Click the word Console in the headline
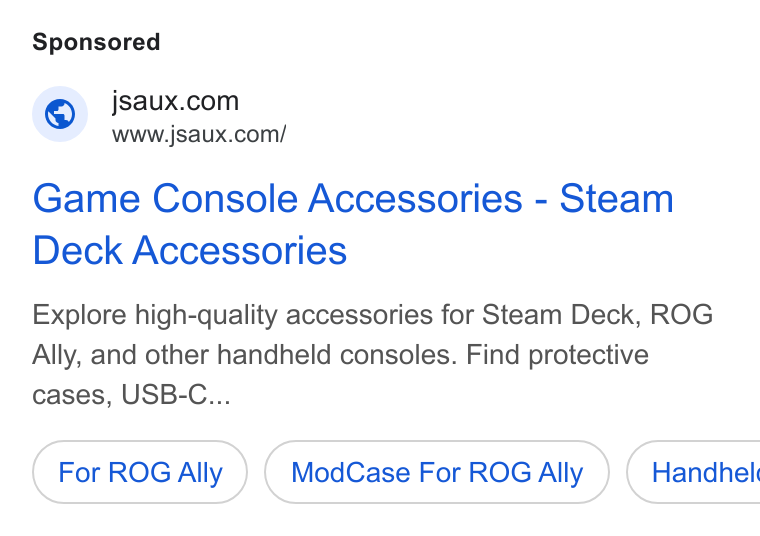The width and height of the screenshot is (760, 536). 225,198
